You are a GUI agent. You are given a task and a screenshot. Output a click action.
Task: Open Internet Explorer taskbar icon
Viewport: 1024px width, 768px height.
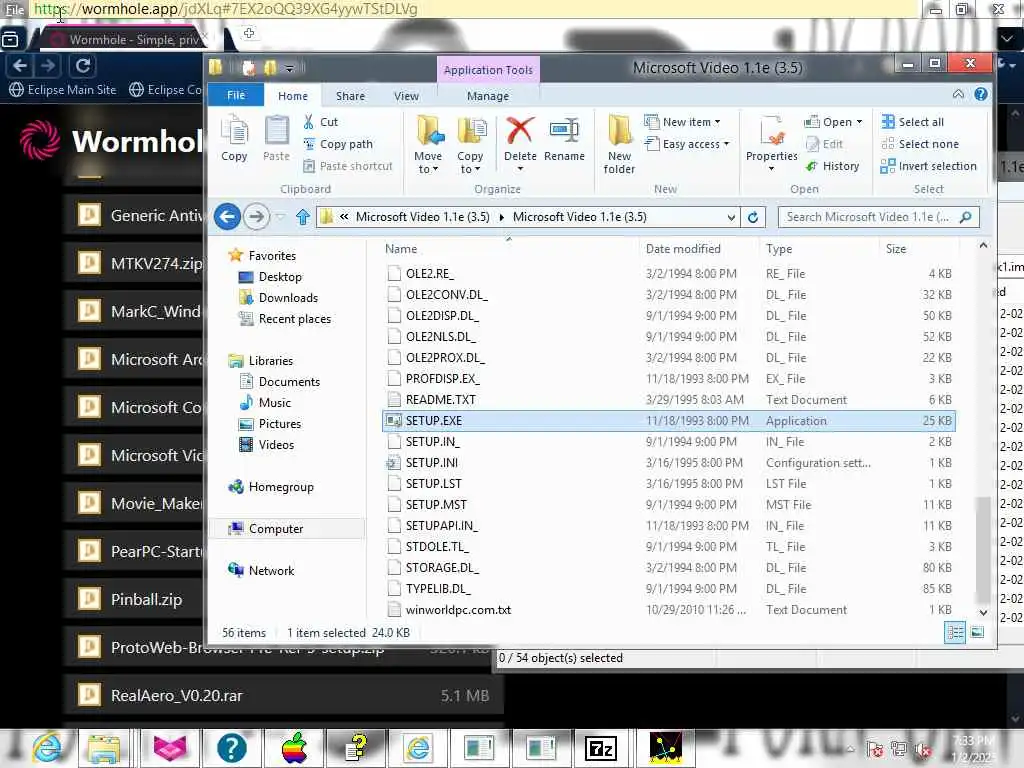click(x=47, y=748)
